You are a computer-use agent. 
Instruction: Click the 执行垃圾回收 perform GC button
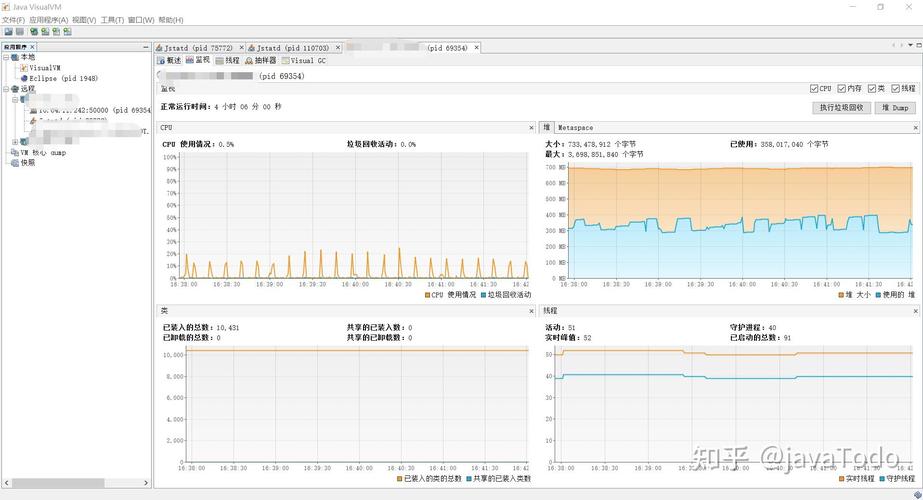841,108
